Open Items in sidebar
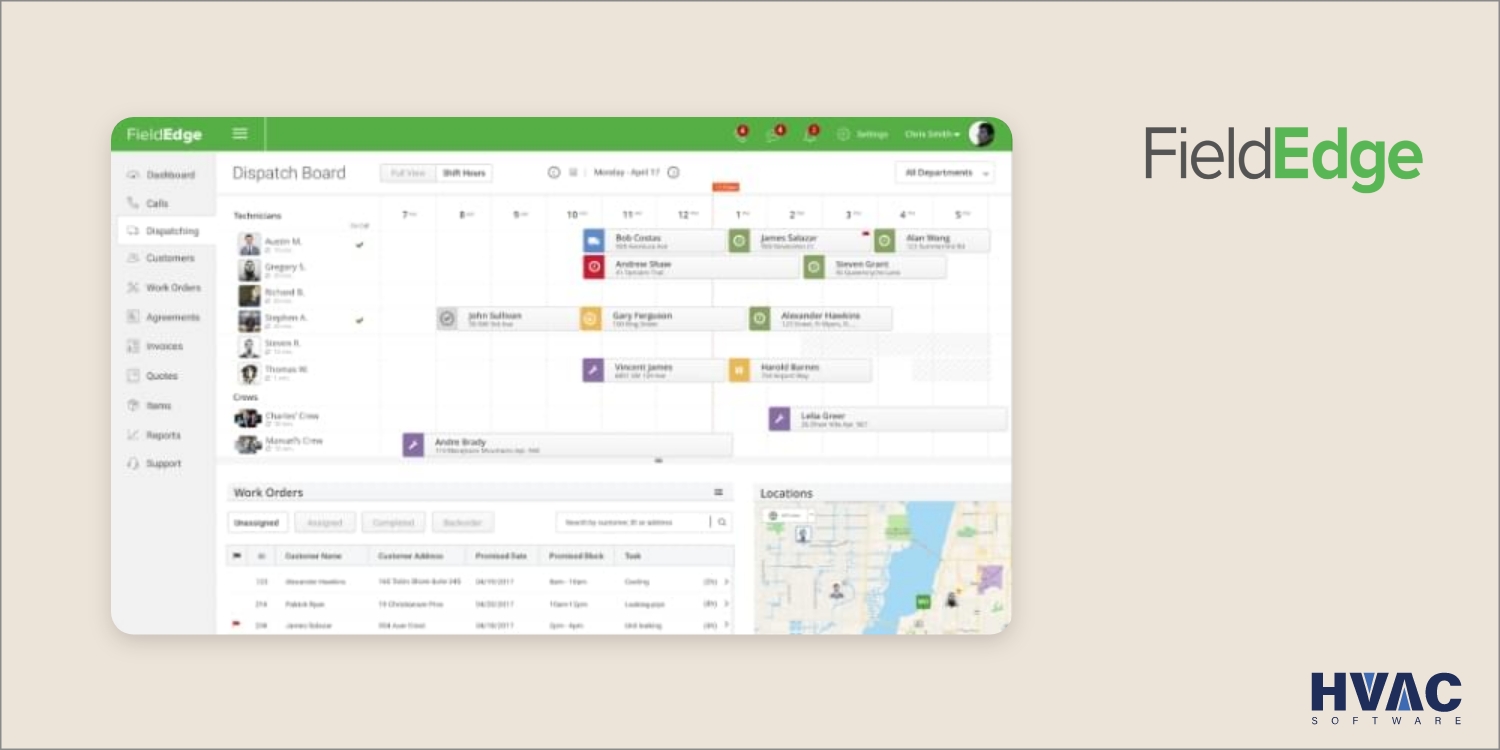Screen dimensions: 1500x750 pyautogui.click(x=149, y=406)
